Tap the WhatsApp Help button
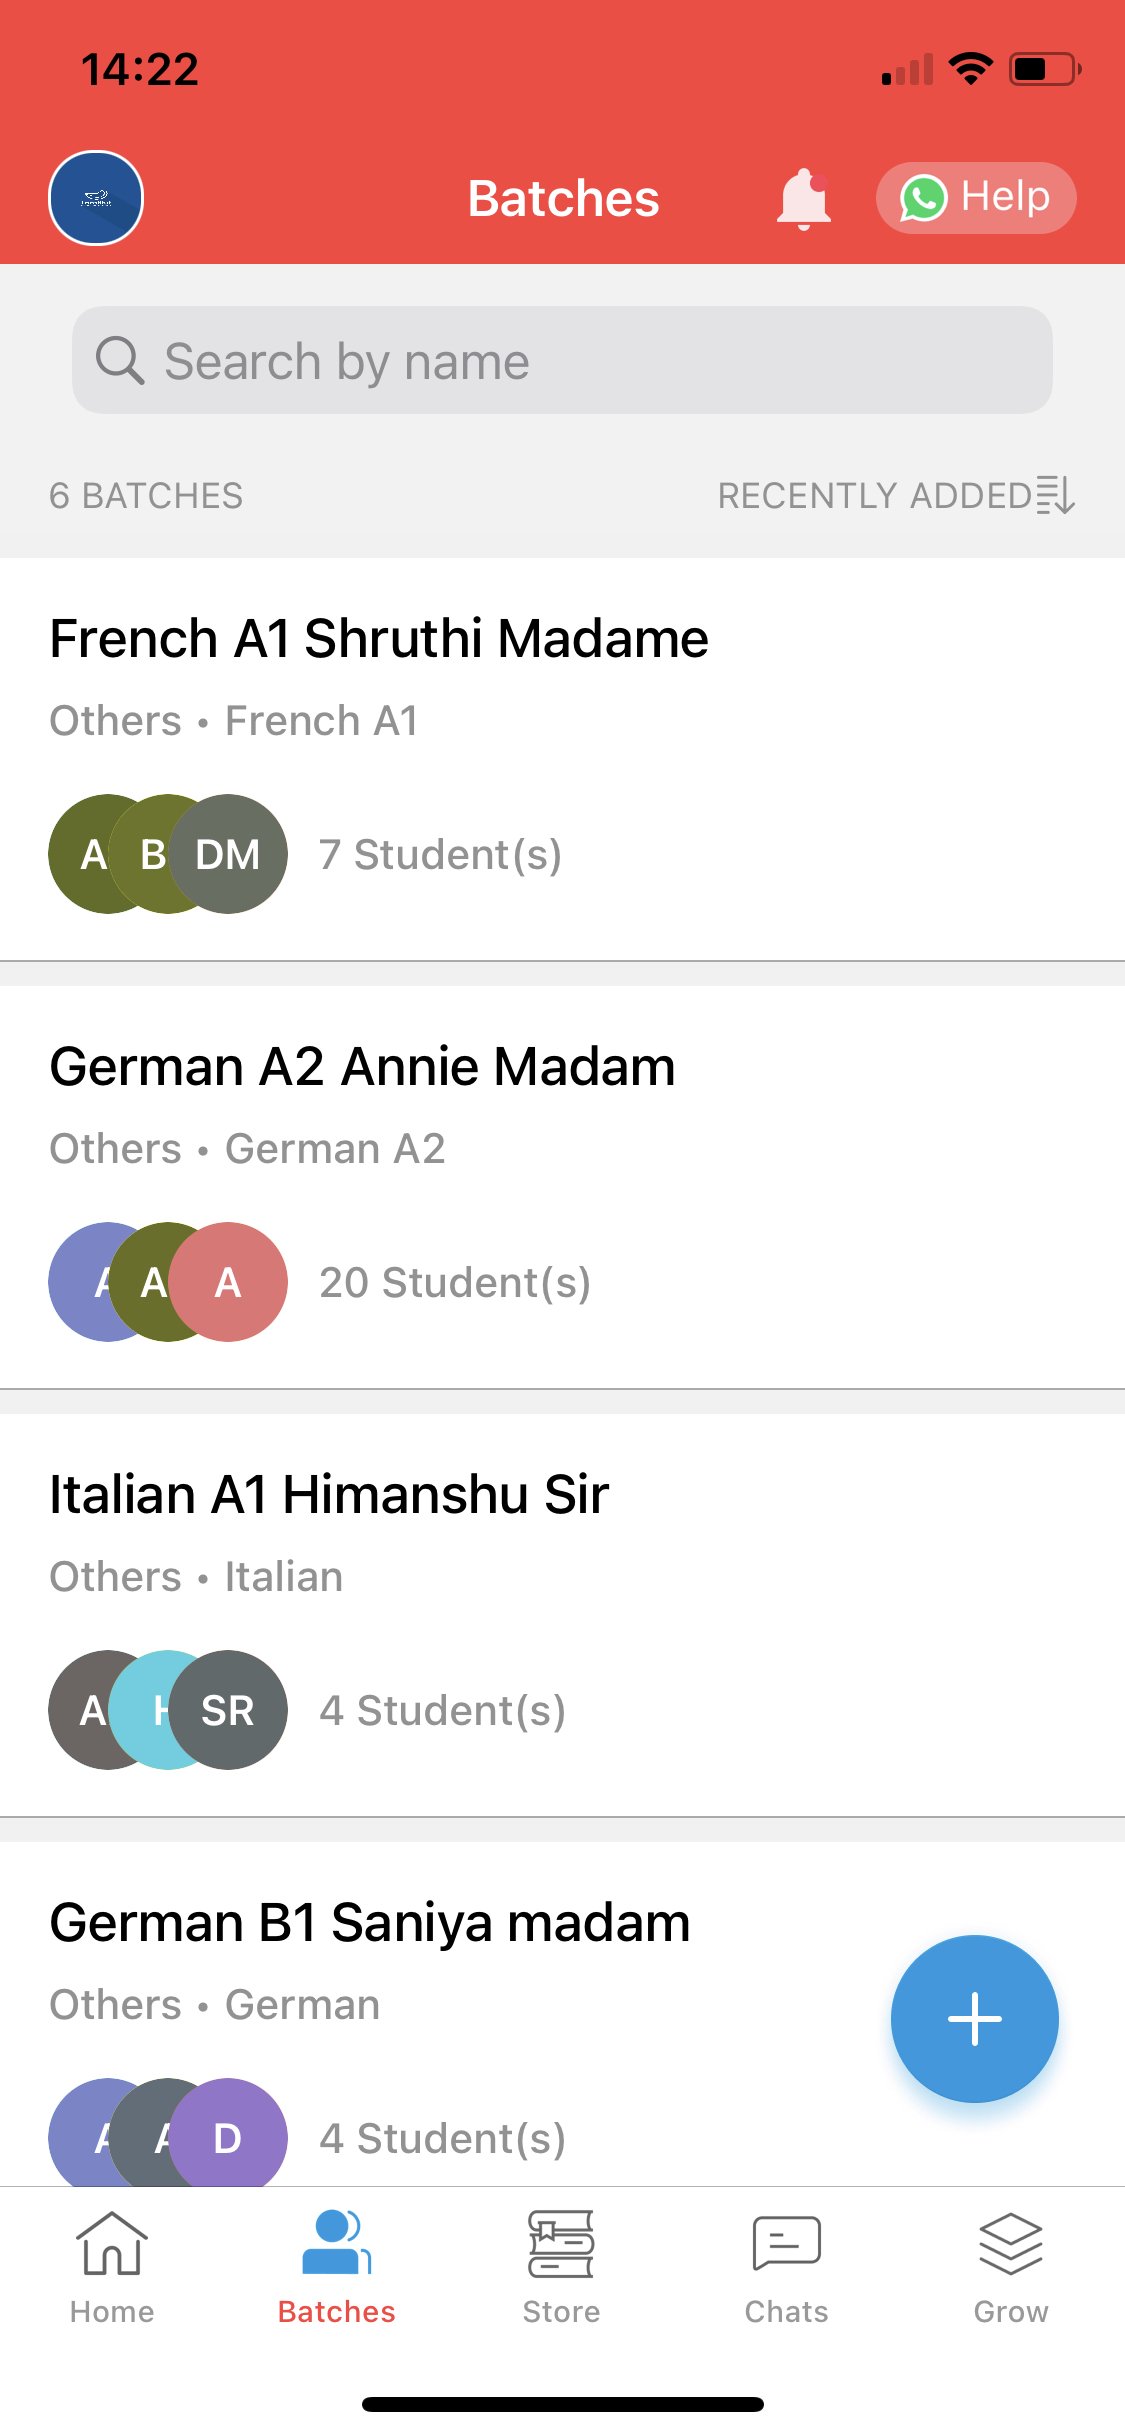 click(975, 198)
